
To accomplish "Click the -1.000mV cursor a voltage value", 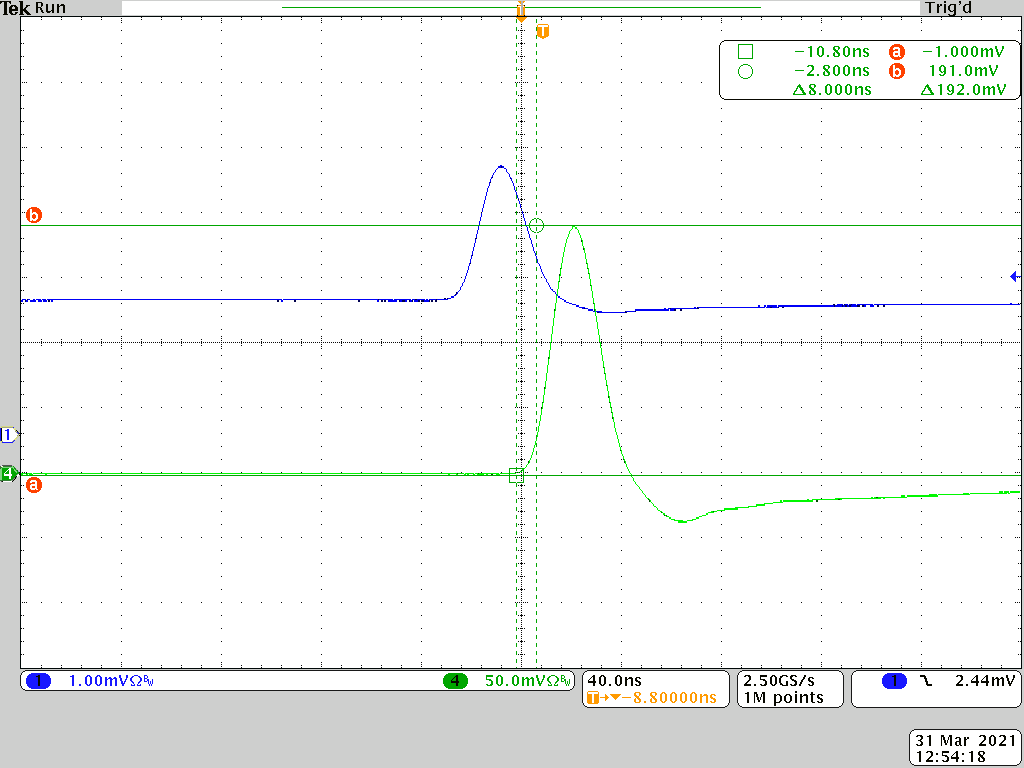I will pos(963,52).
